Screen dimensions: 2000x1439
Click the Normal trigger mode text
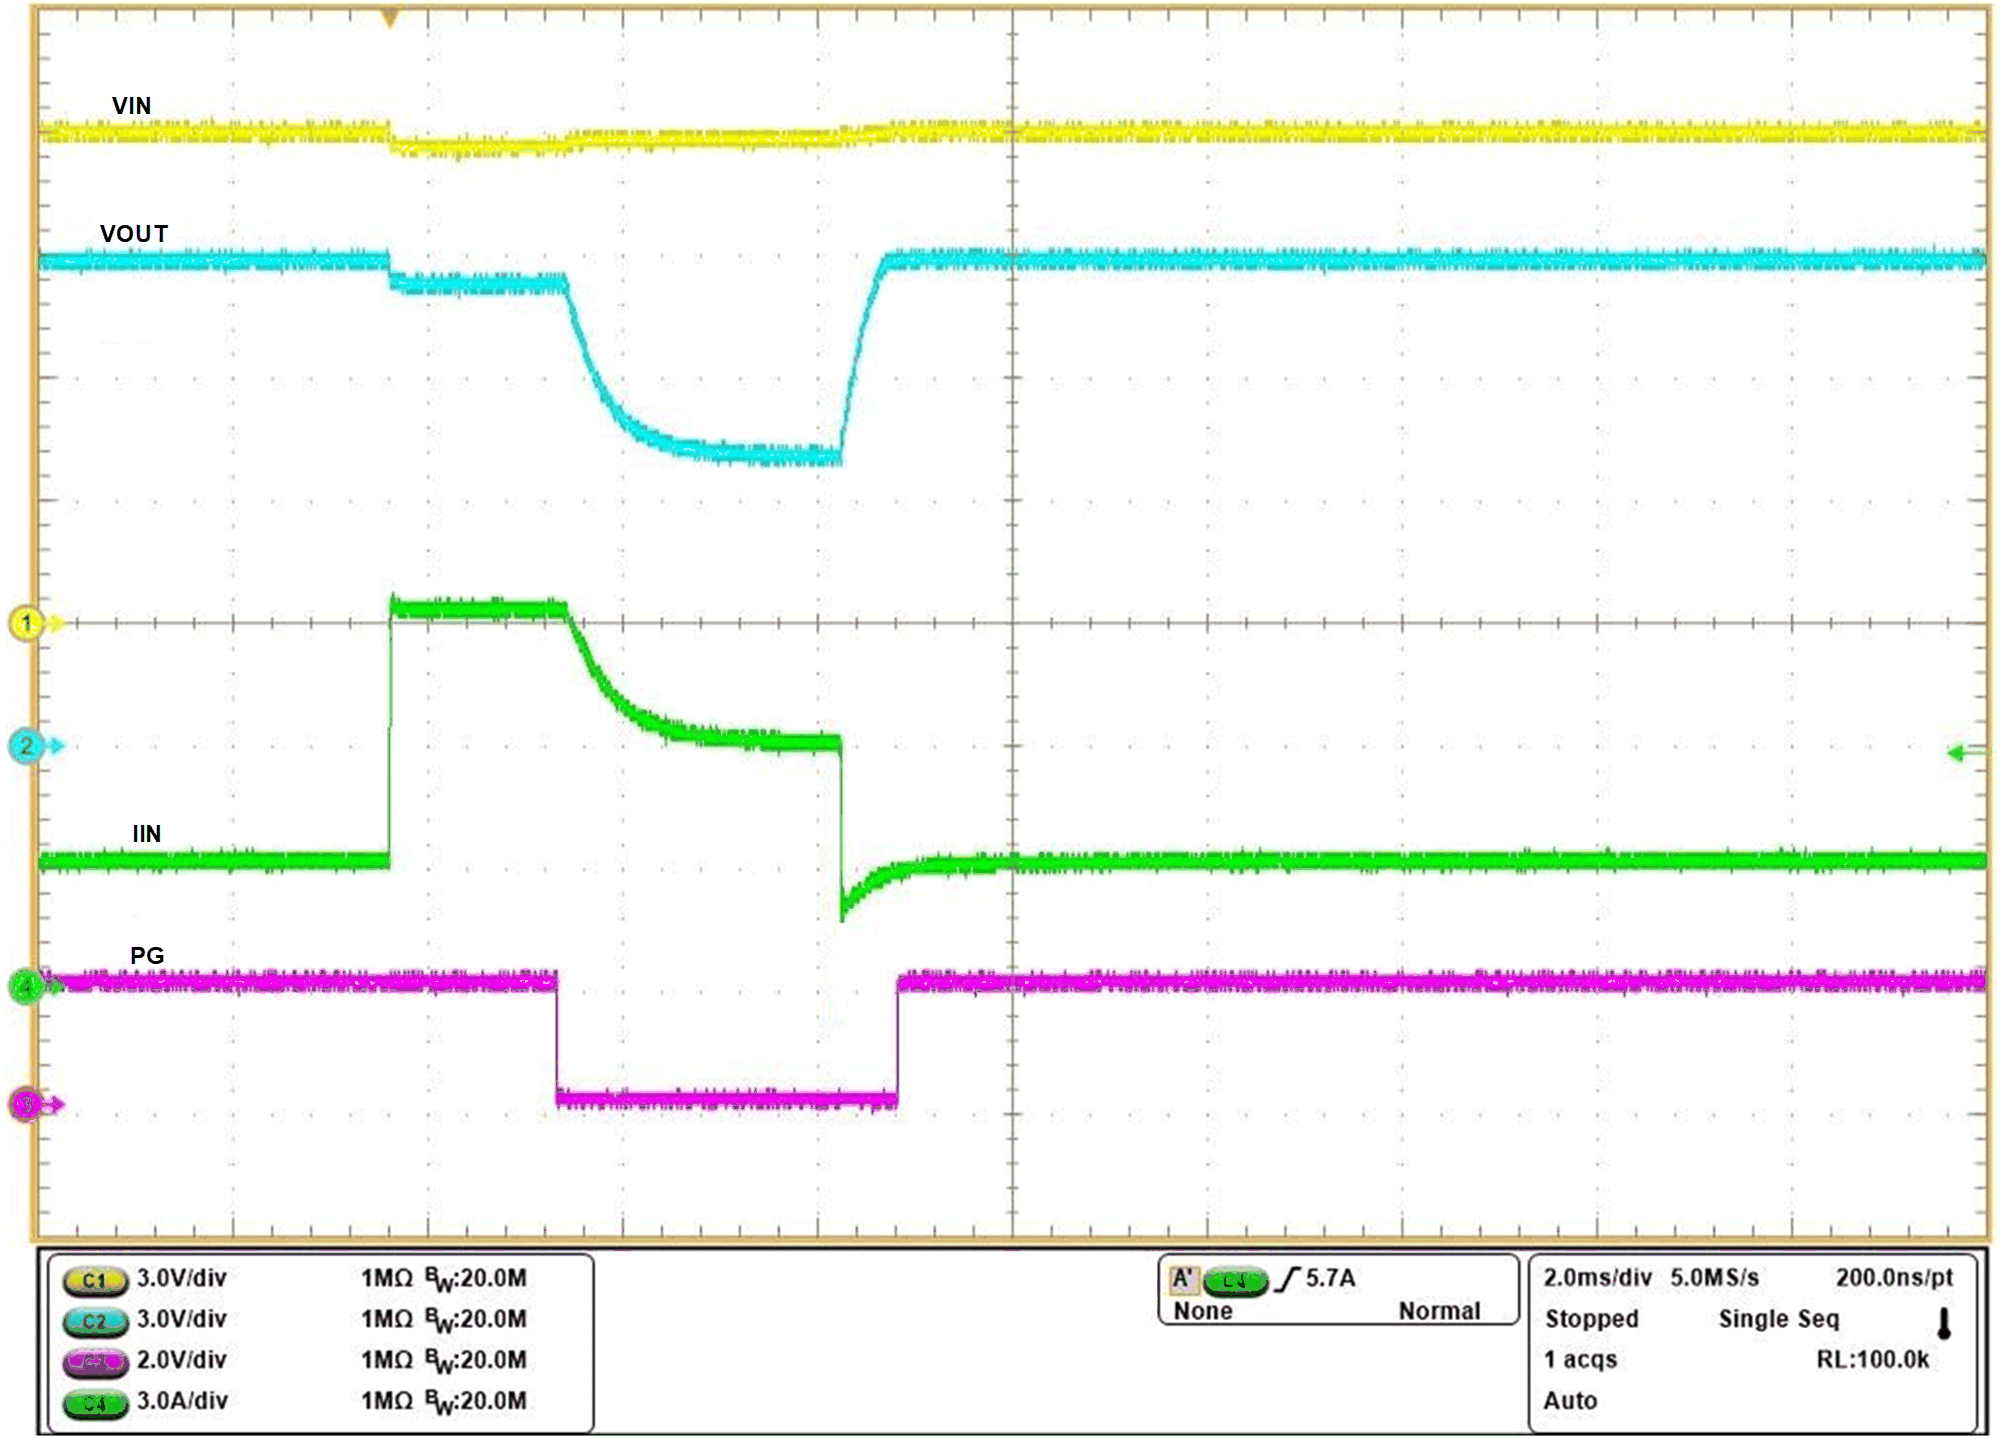pyautogui.click(x=1439, y=1311)
